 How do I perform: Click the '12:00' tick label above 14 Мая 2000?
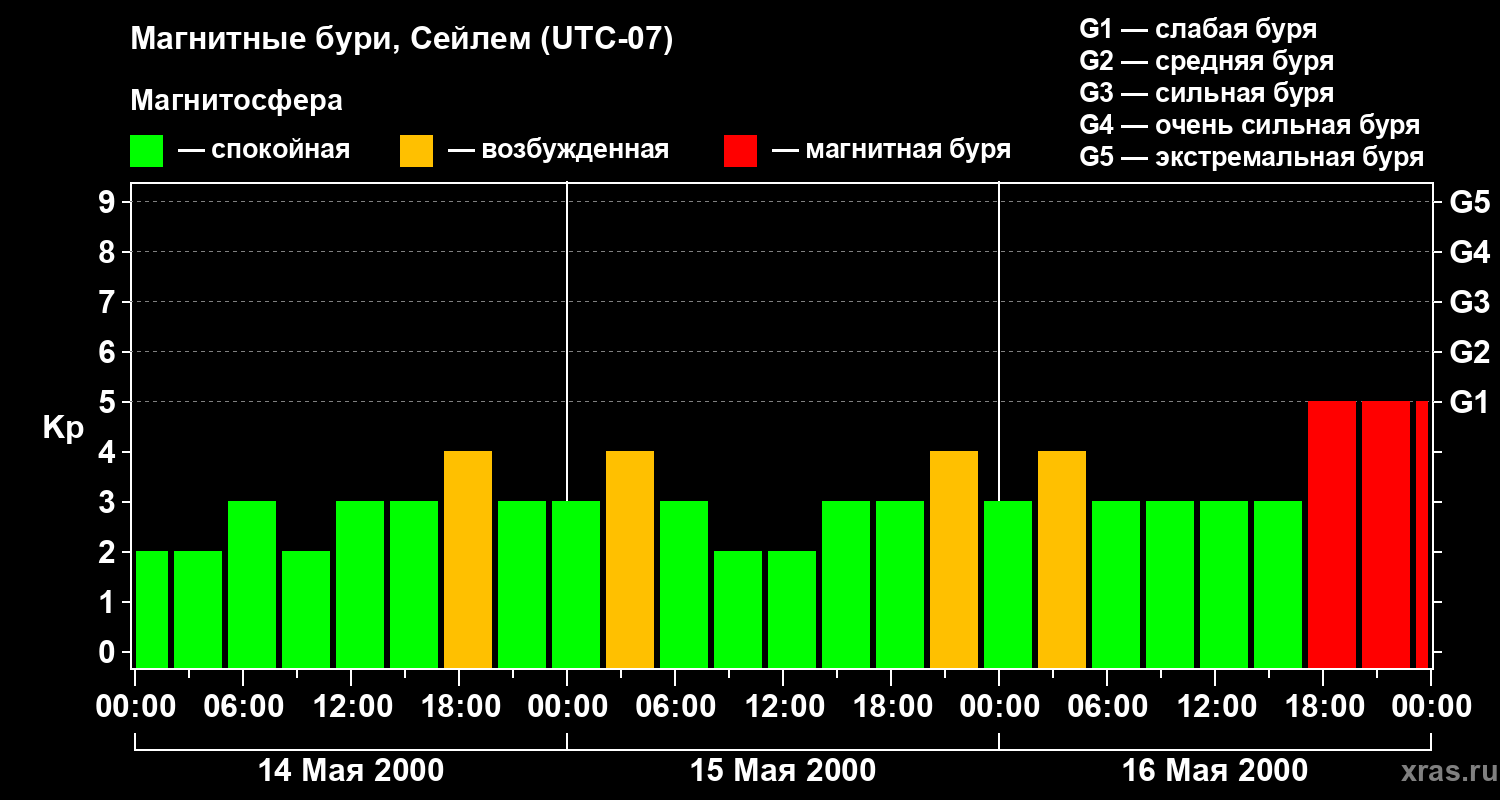[351, 707]
